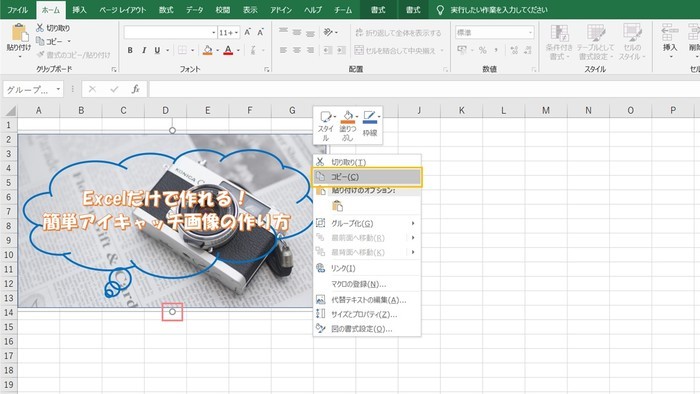Click the percent style icon
This screenshot has height=394, width=700.
tap(483, 50)
